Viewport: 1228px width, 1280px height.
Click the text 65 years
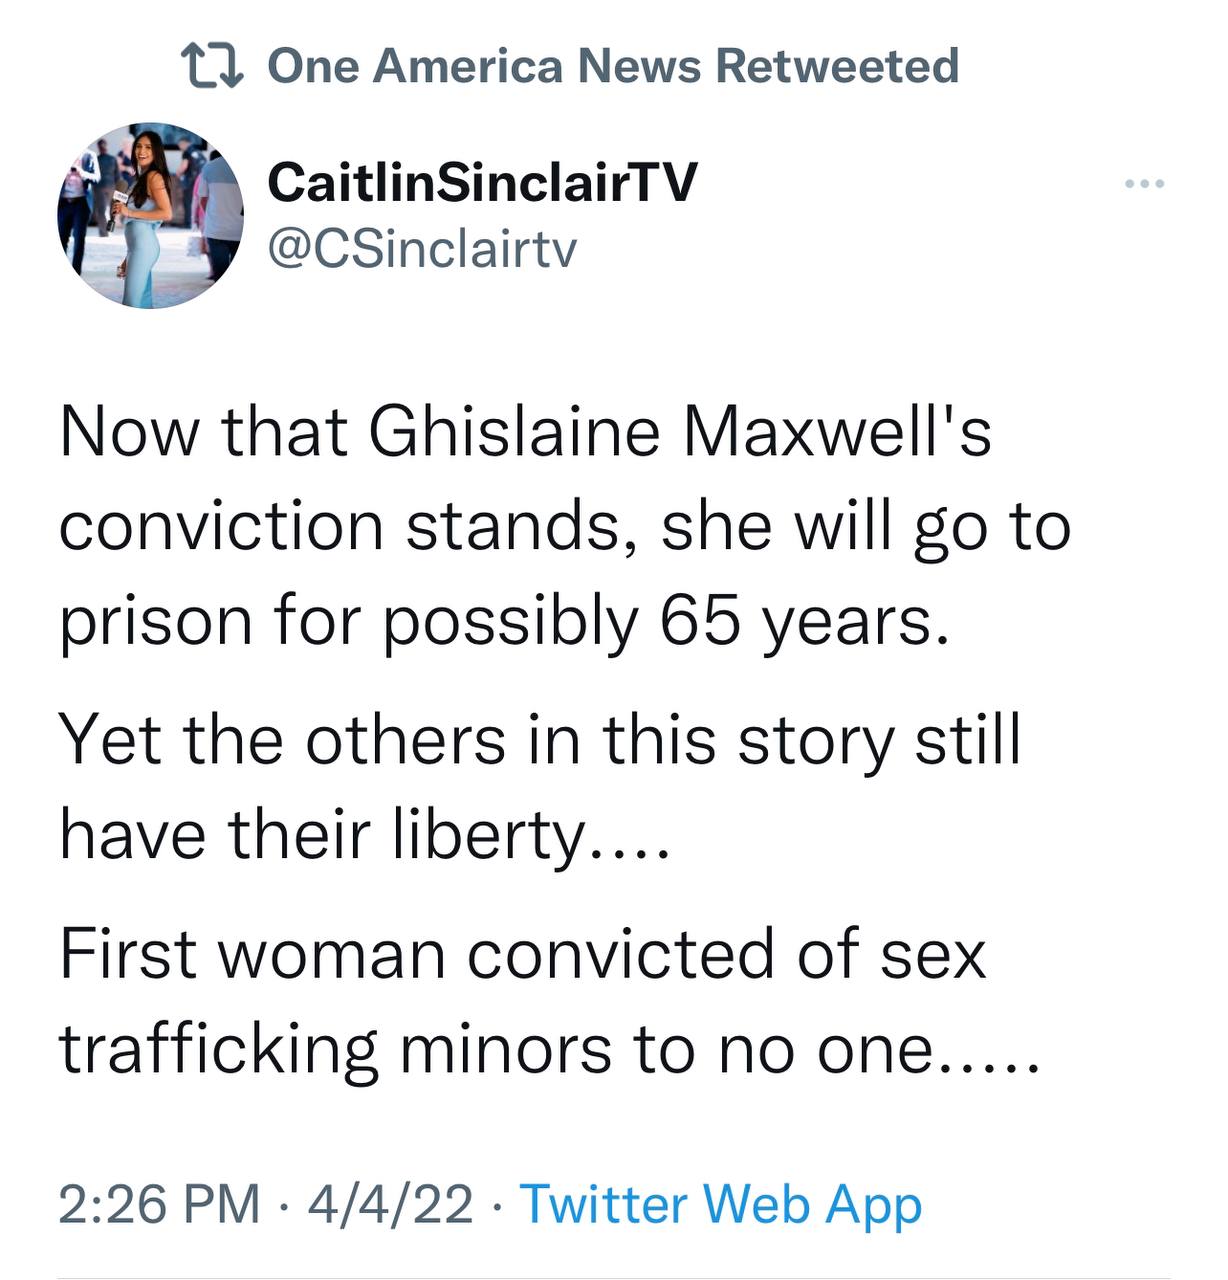coord(803,621)
